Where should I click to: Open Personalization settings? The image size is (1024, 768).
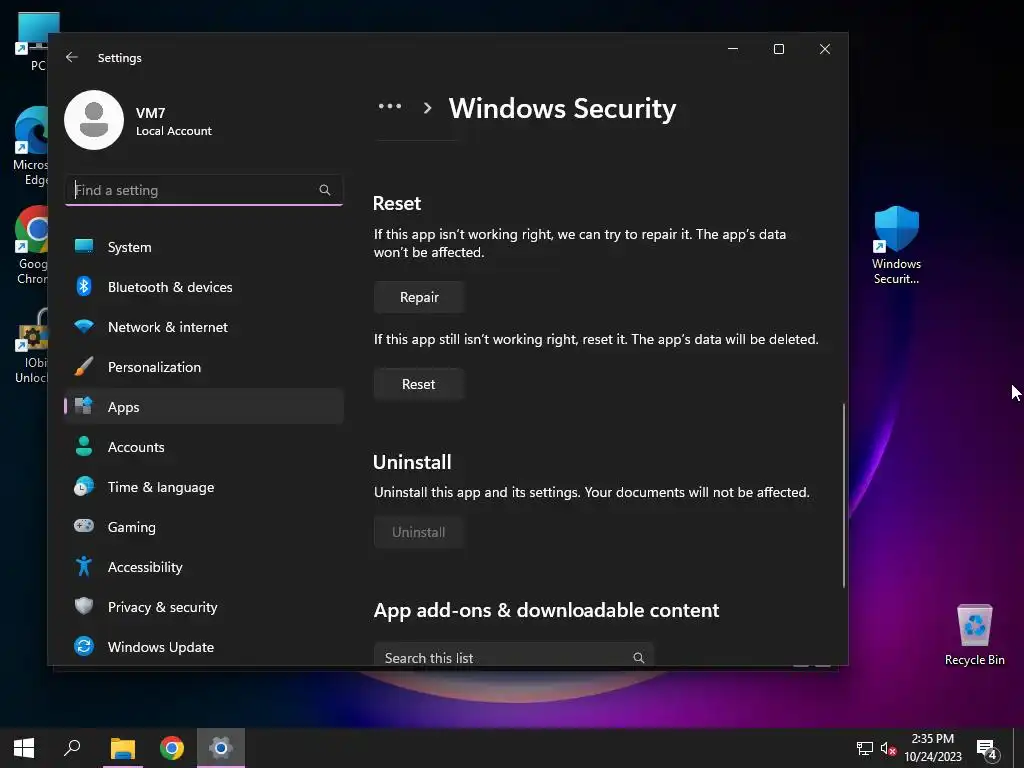click(204, 367)
